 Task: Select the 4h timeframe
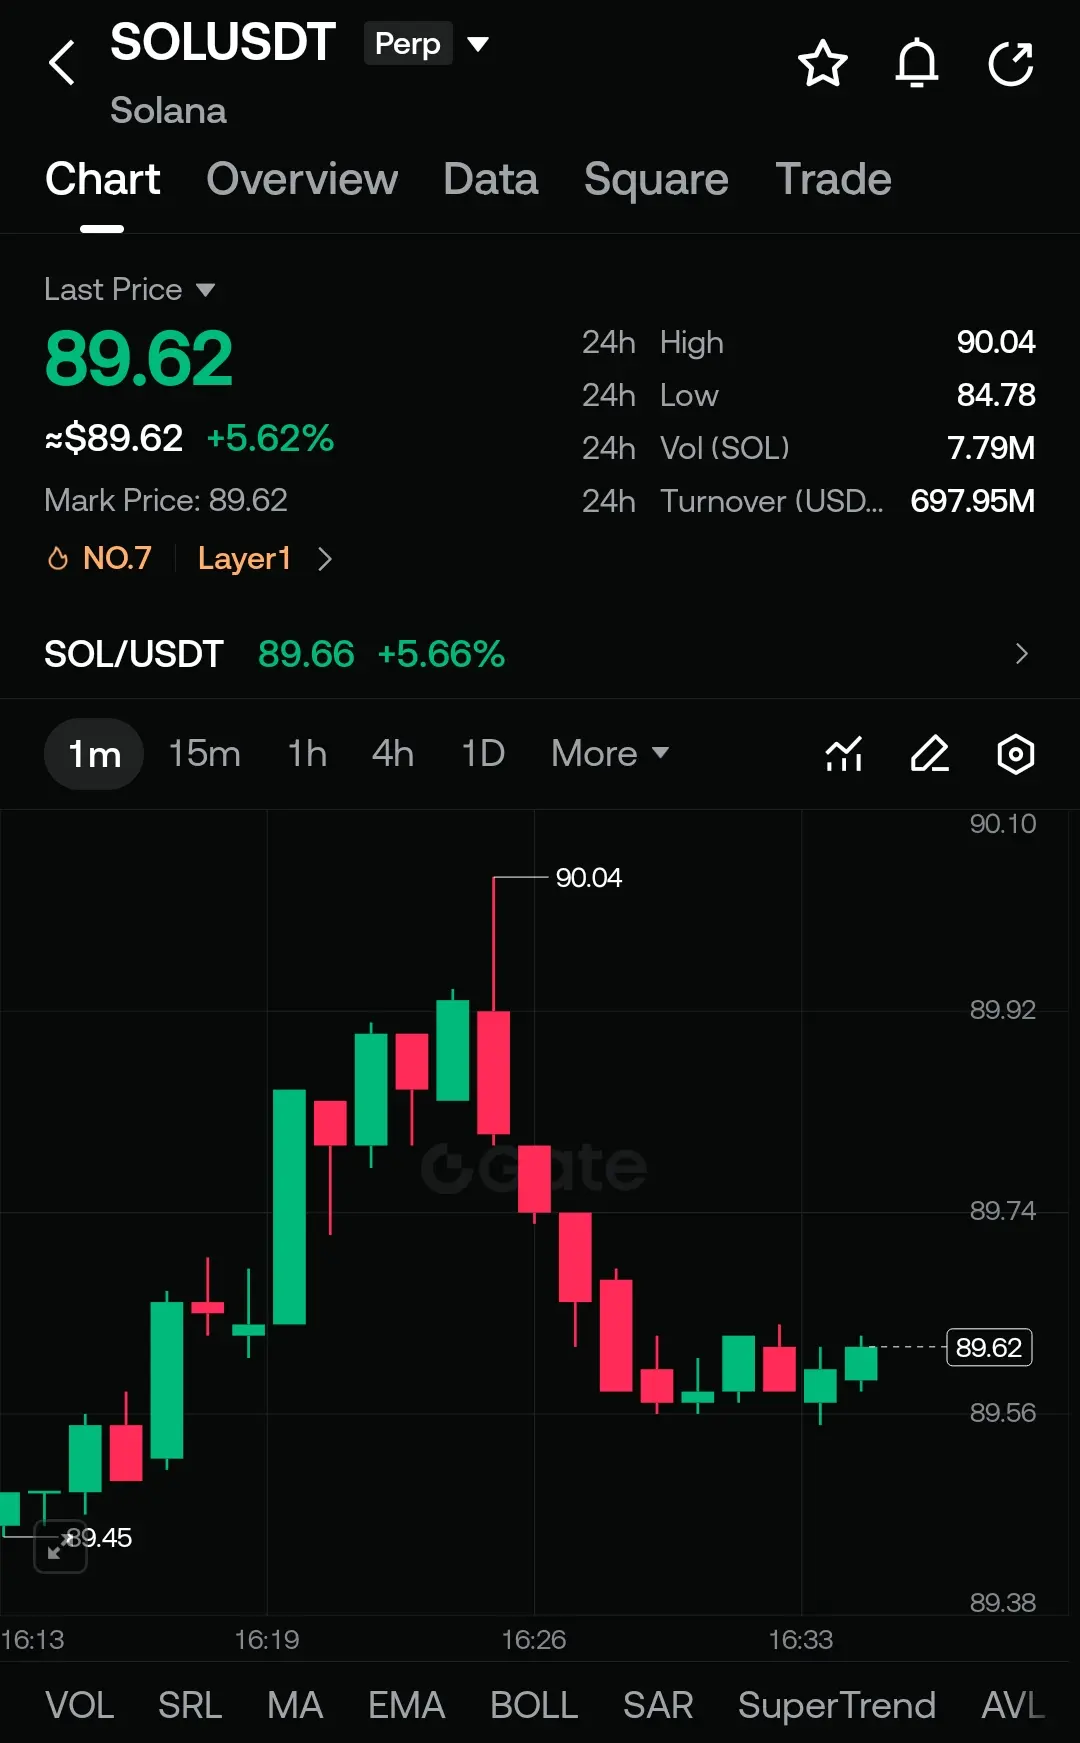coord(393,753)
